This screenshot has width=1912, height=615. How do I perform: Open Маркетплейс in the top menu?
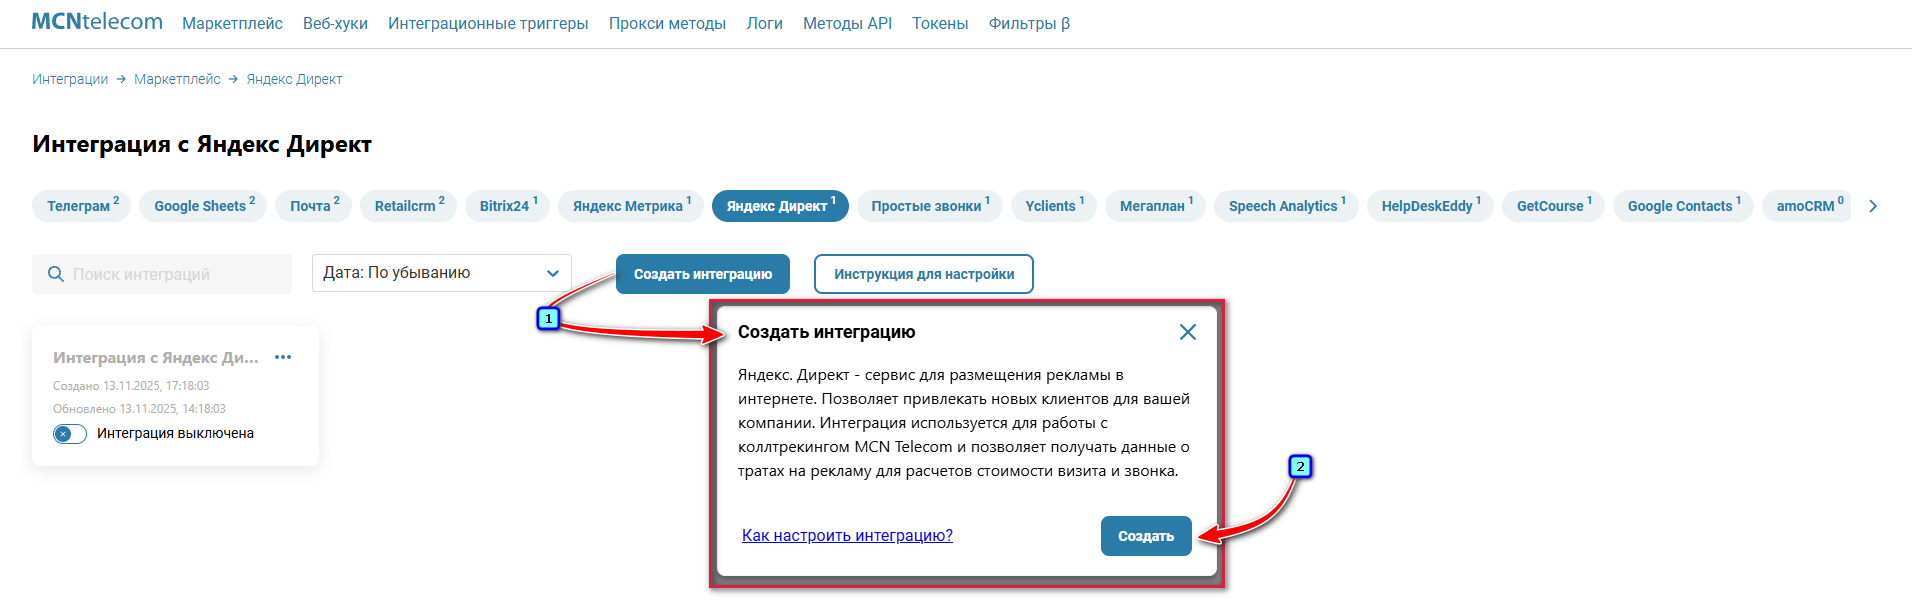click(232, 23)
